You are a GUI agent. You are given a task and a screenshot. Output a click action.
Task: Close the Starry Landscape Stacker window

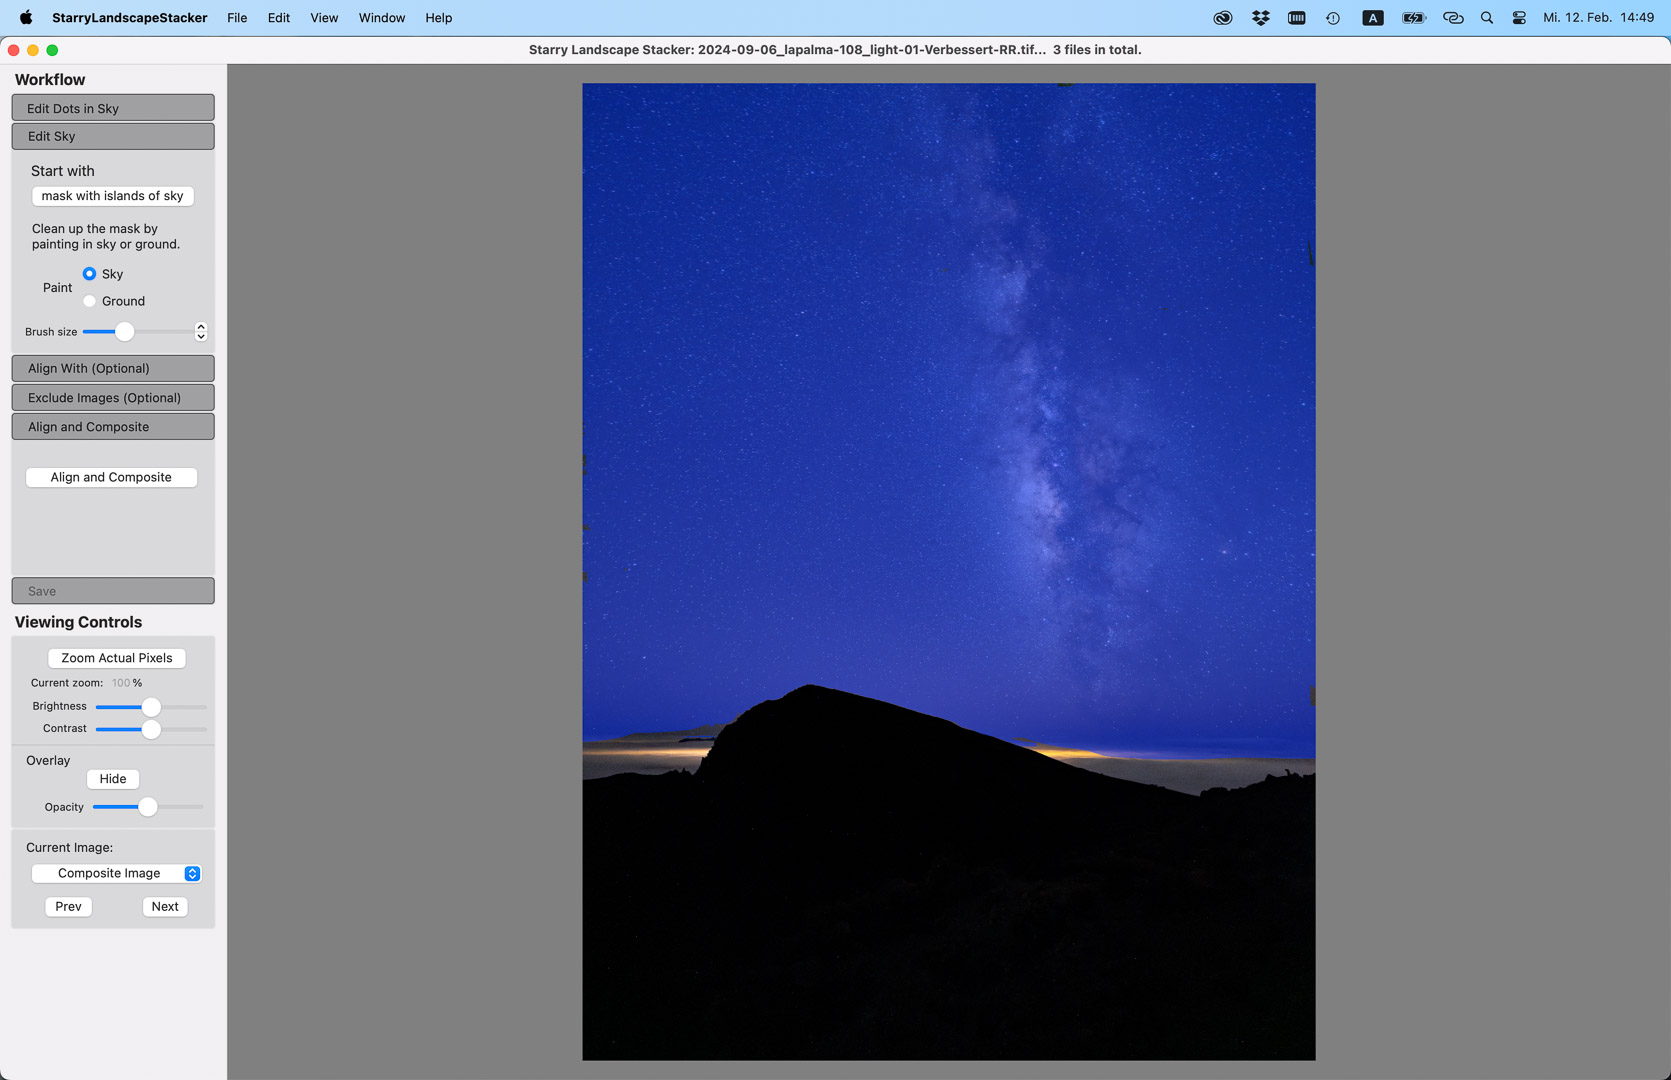[14, 49]
